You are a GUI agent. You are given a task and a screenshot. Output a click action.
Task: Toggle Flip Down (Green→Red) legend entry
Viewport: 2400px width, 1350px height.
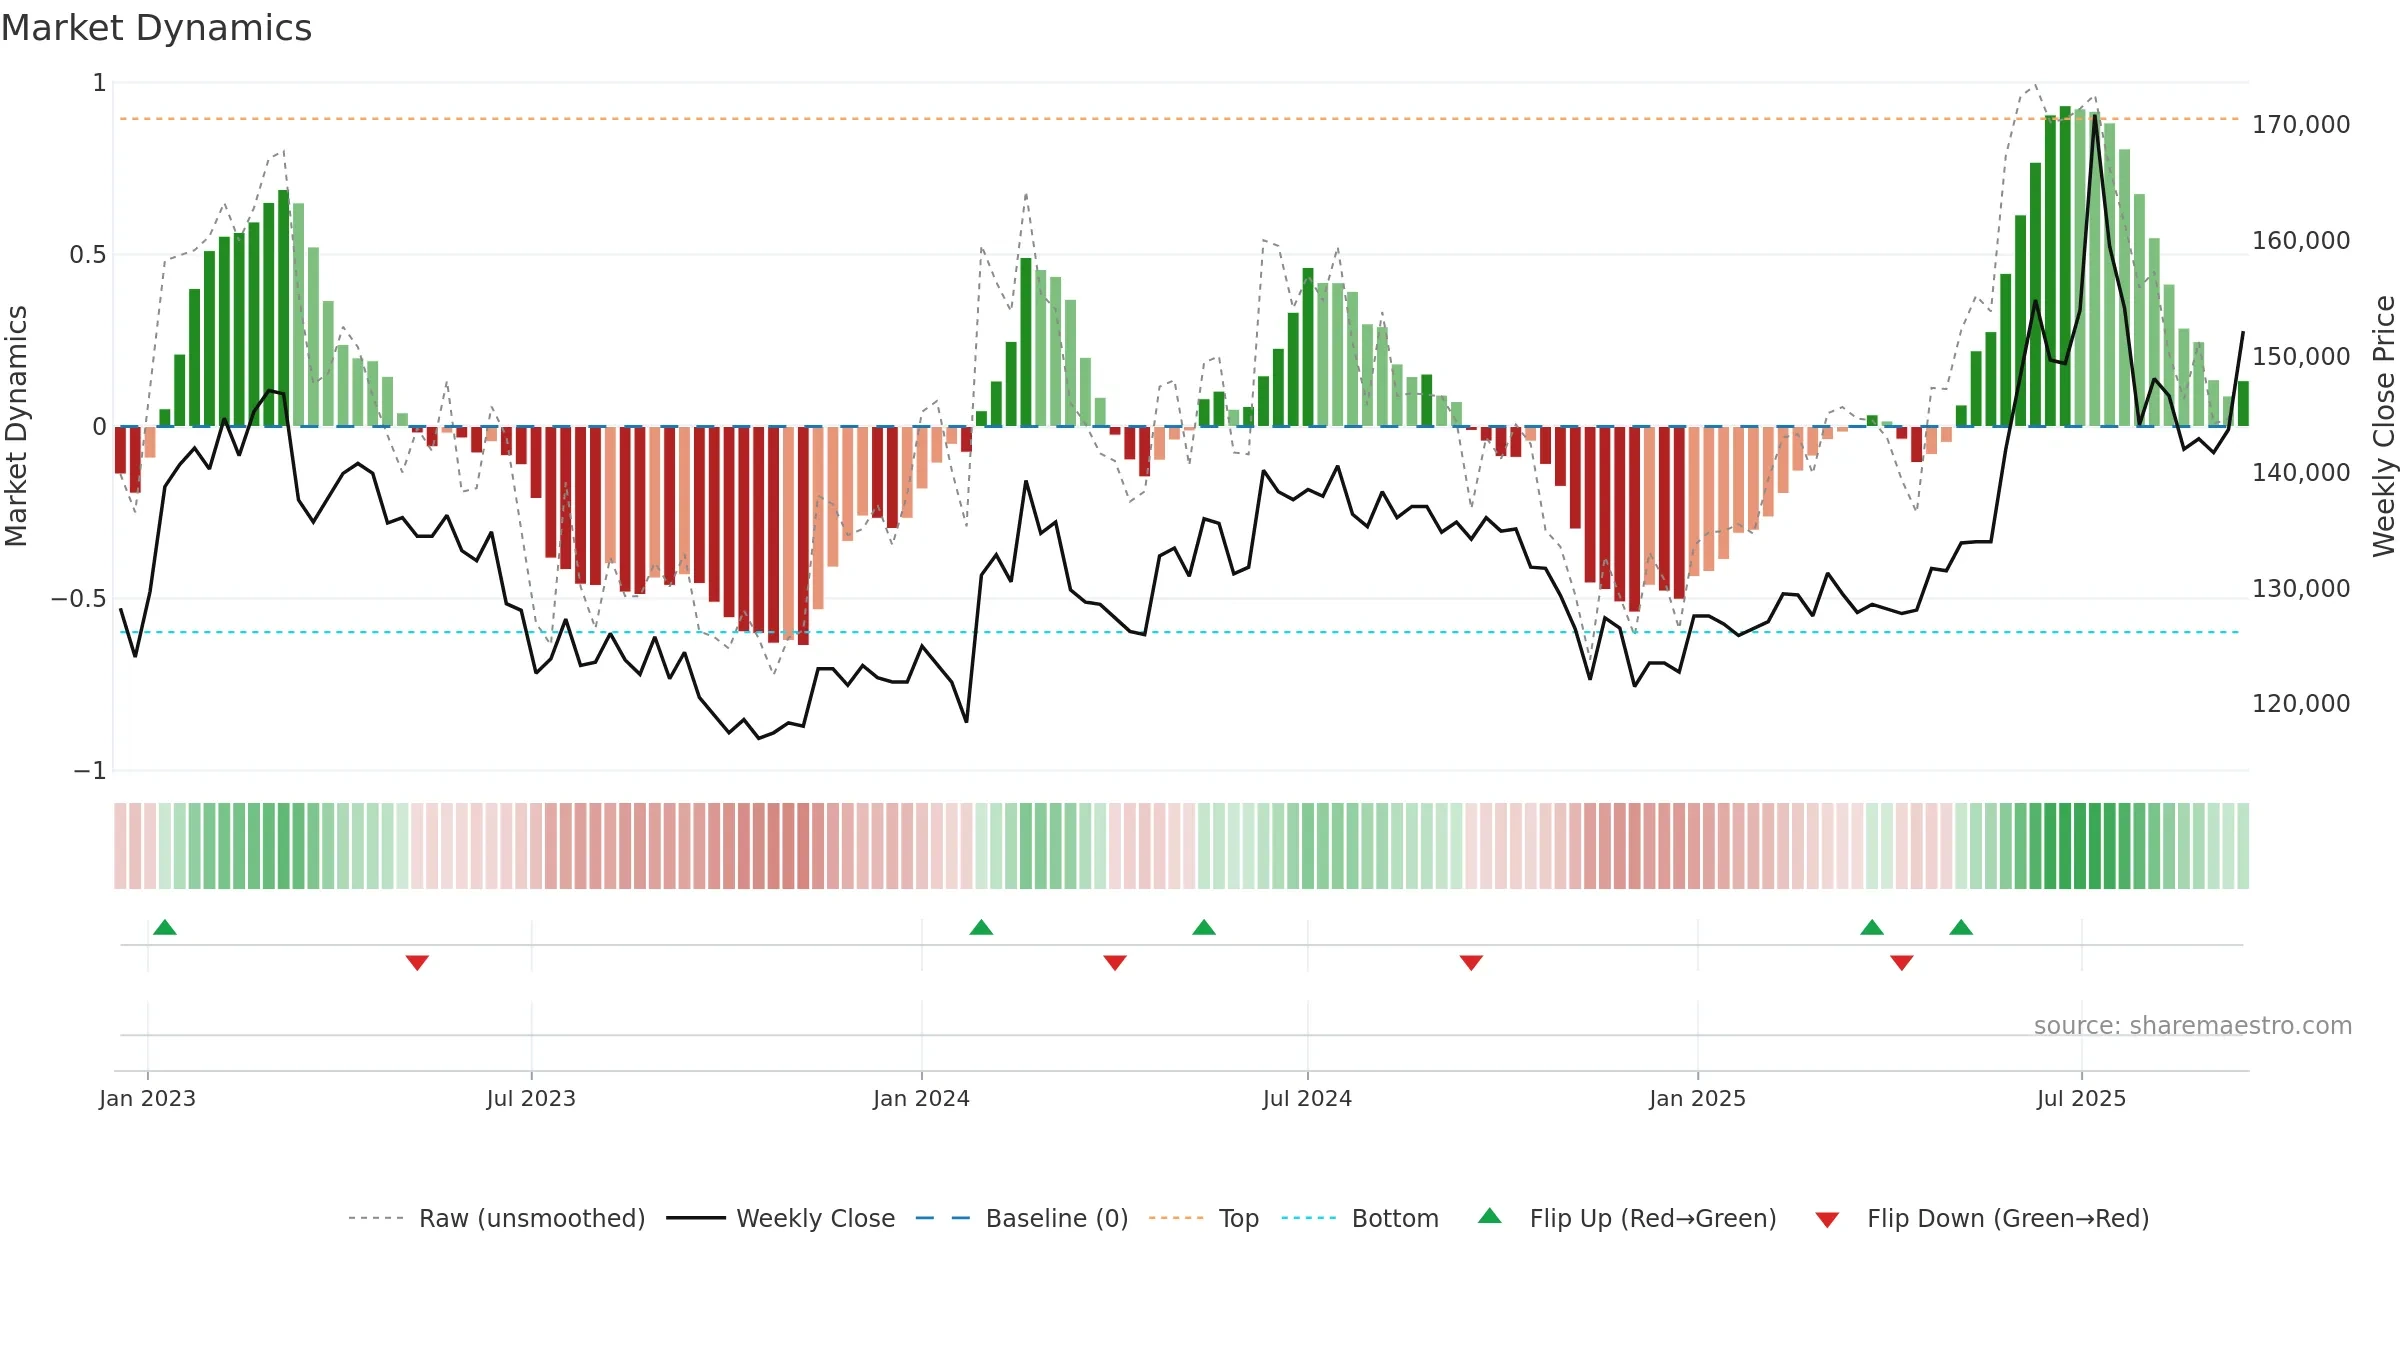(1982, 1218)
